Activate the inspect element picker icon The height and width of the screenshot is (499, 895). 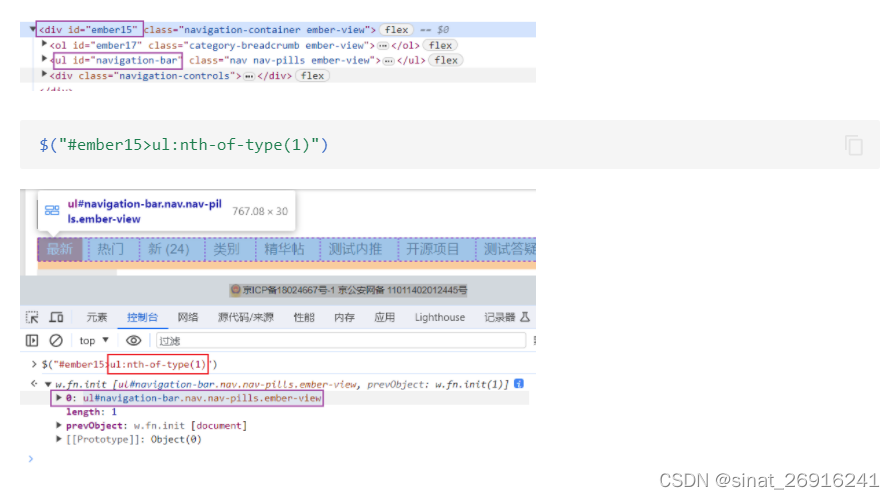[32, 317]
